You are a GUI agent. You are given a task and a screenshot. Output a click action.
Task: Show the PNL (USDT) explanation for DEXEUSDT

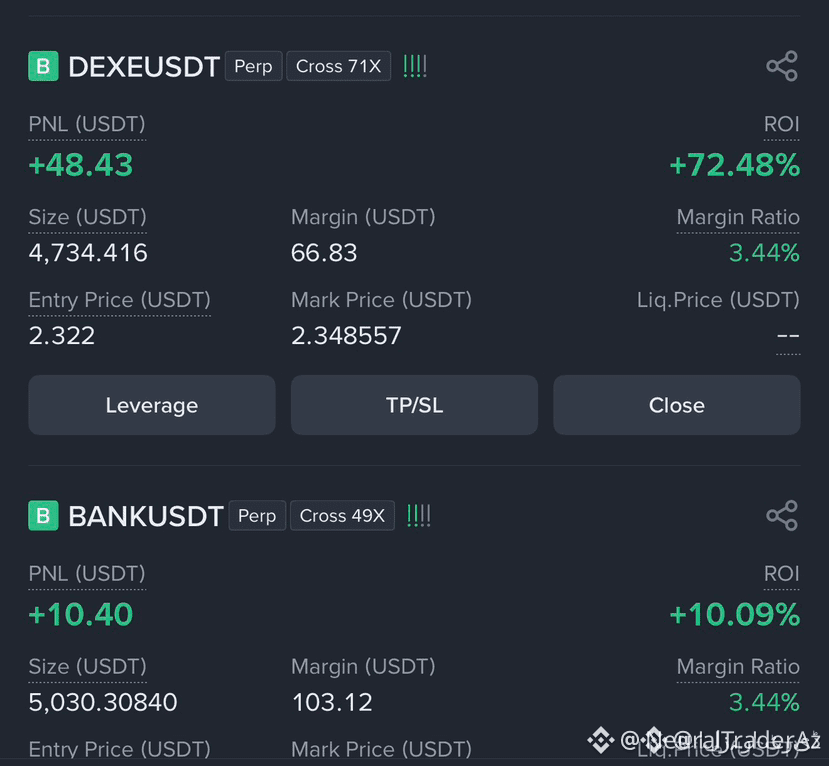pos(87,125)
